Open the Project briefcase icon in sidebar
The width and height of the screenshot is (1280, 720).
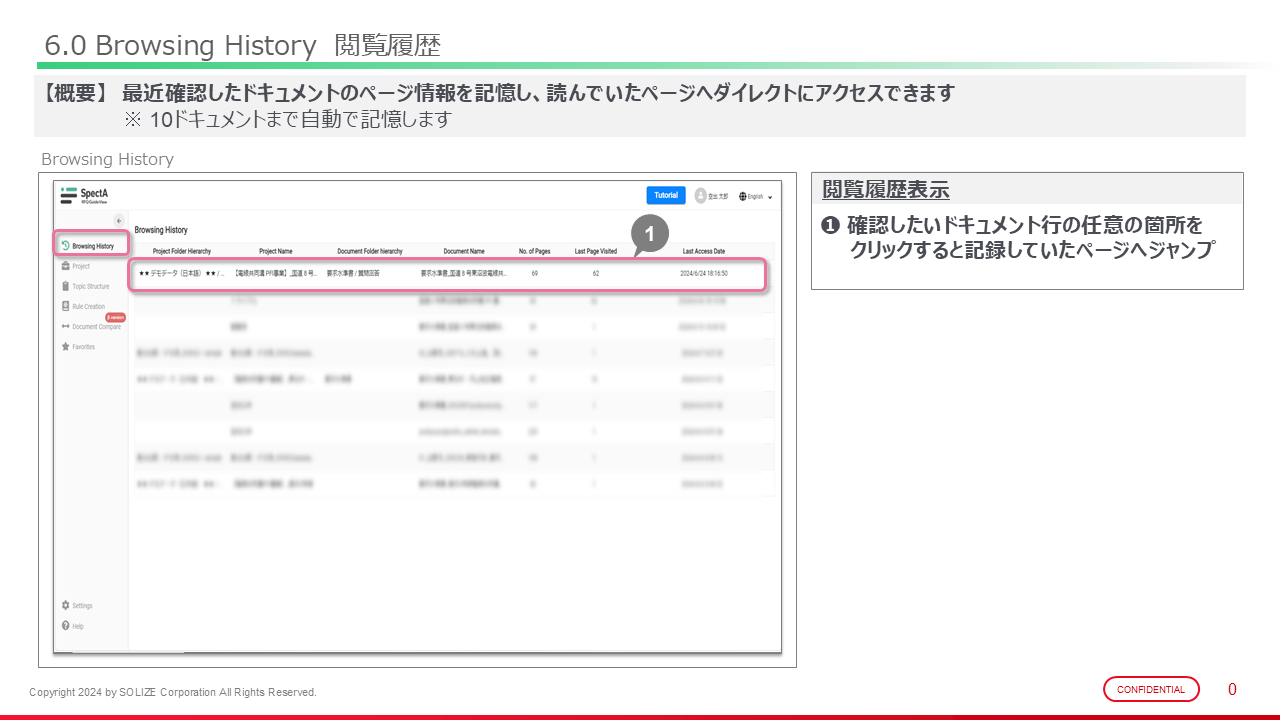coord(65,266)
